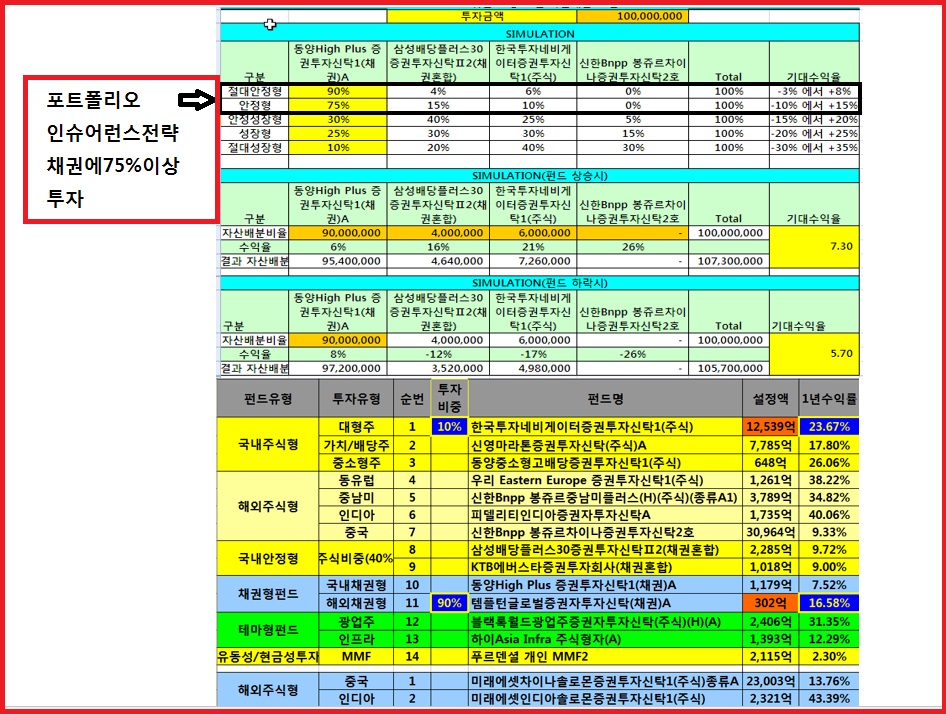The width and height of the screenshot is (946, 714).
Task: Select the -12% 수익률 cell
Action: [438, 354]
